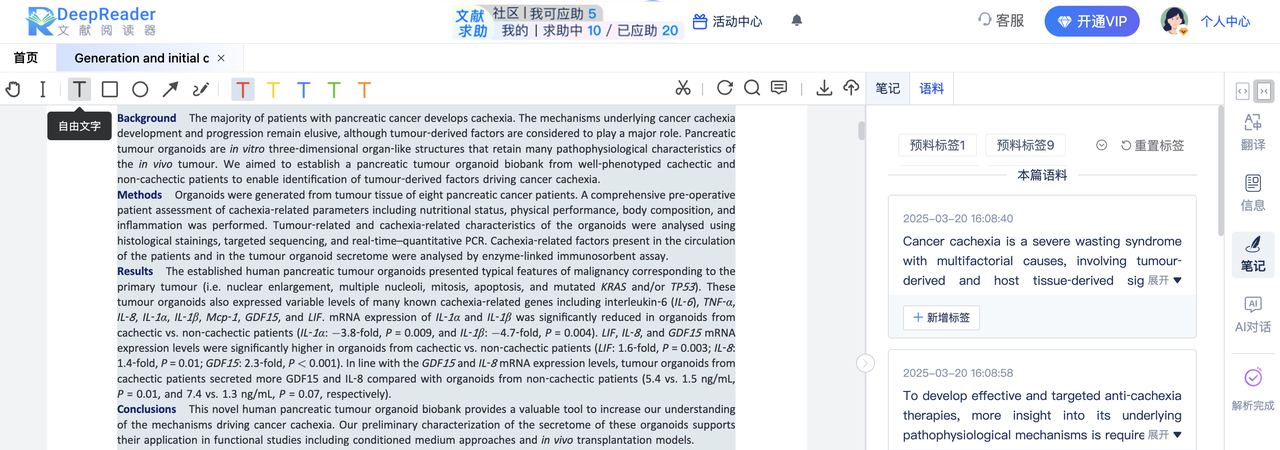Click the Results heading in abstract
1280x450 pixels.
click(135, 271)
